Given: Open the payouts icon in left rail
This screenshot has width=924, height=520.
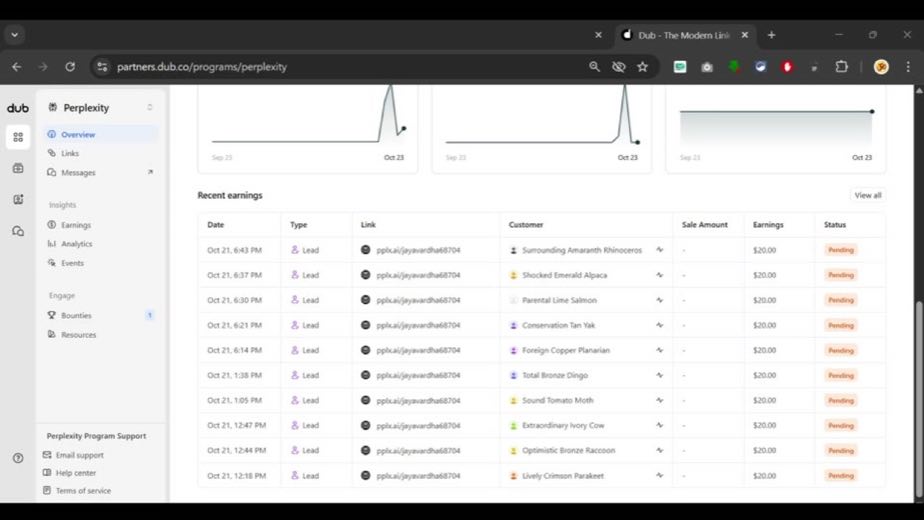Looking at the screenshot, I should pos(18,169).
